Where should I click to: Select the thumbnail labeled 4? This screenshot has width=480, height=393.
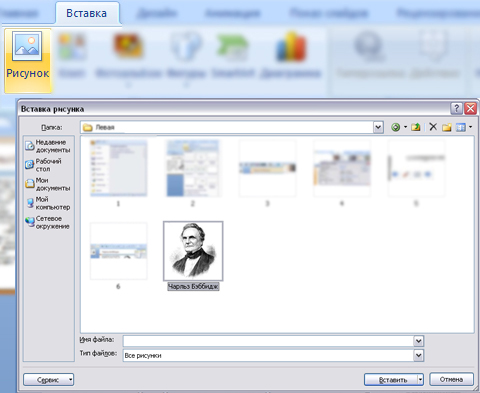[x=342, y=168]
